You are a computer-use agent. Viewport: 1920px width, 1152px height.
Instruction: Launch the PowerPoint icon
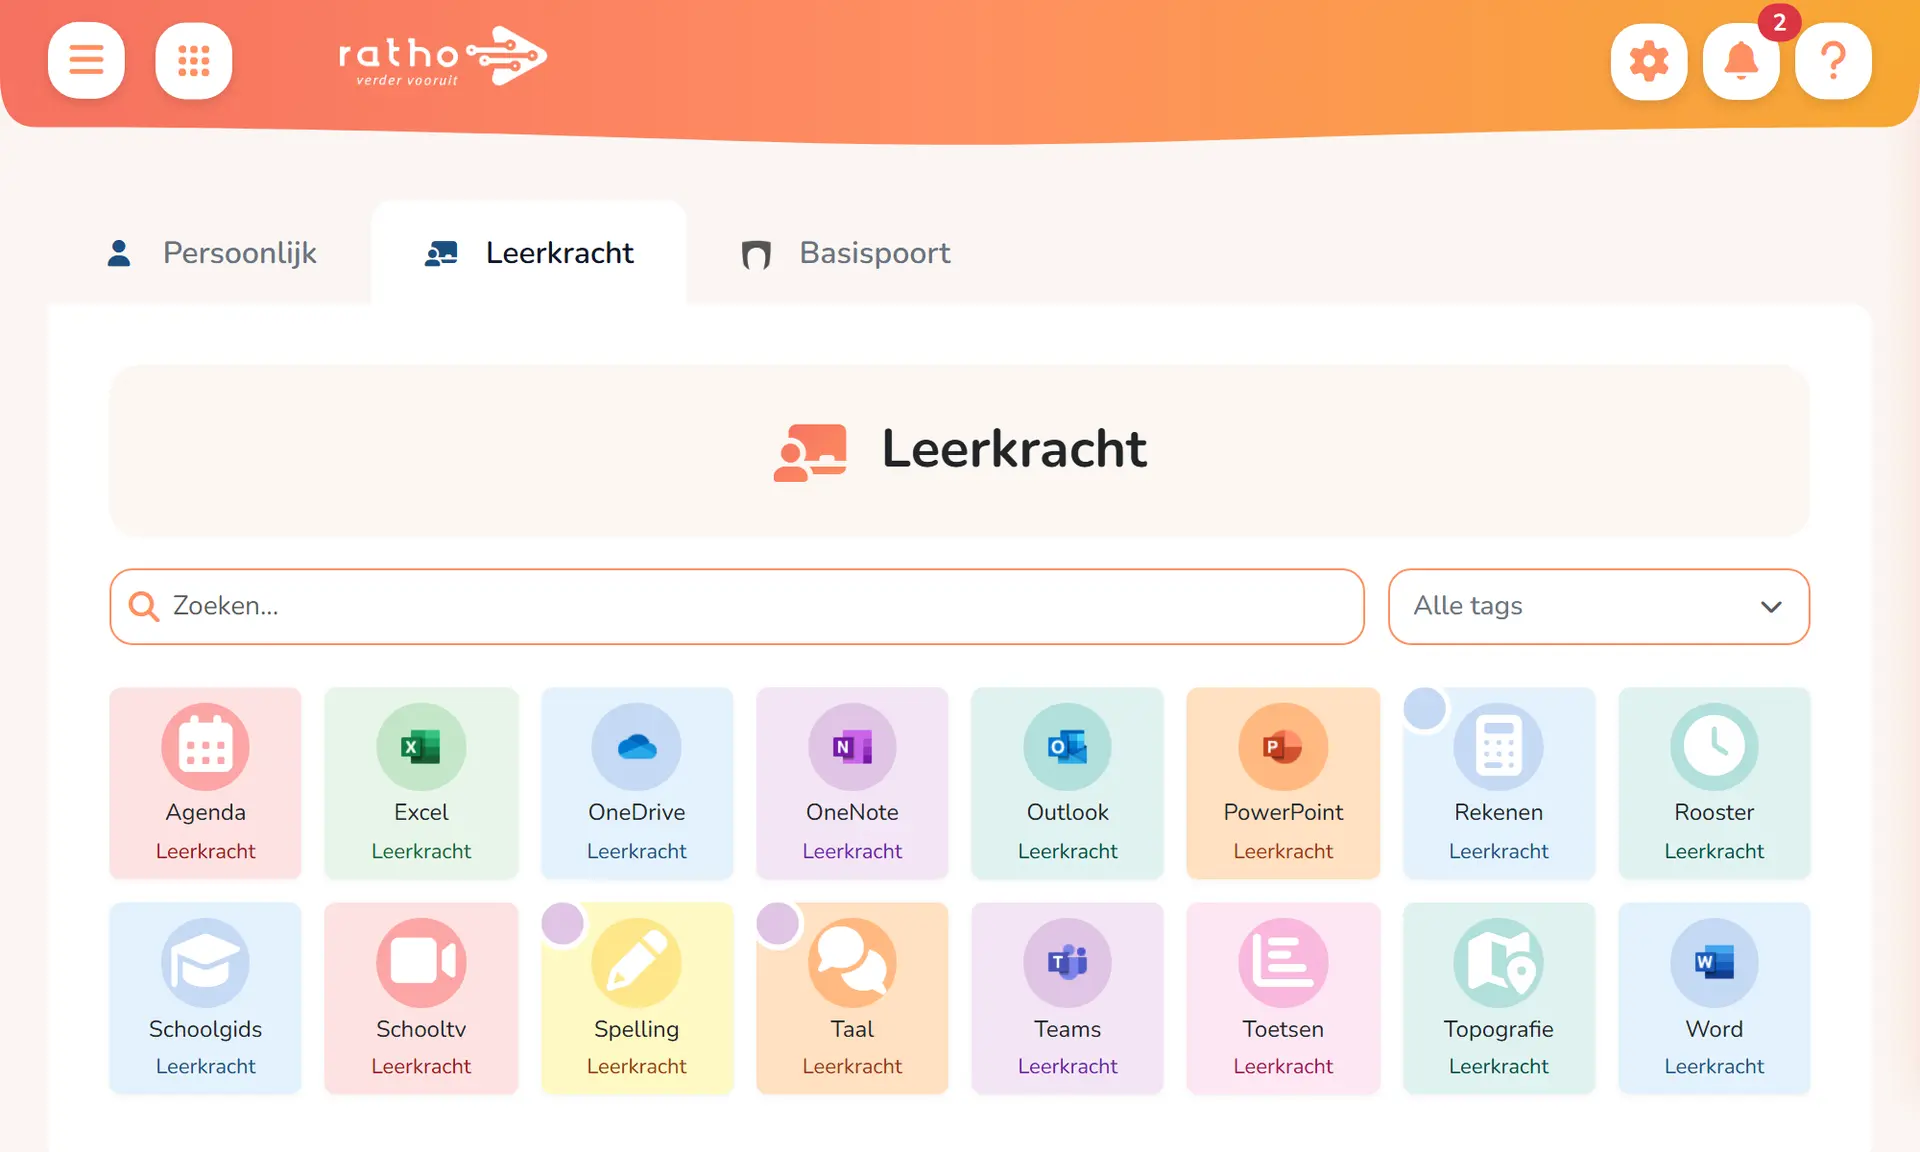pyautogui.click(x=1283, y=747)
